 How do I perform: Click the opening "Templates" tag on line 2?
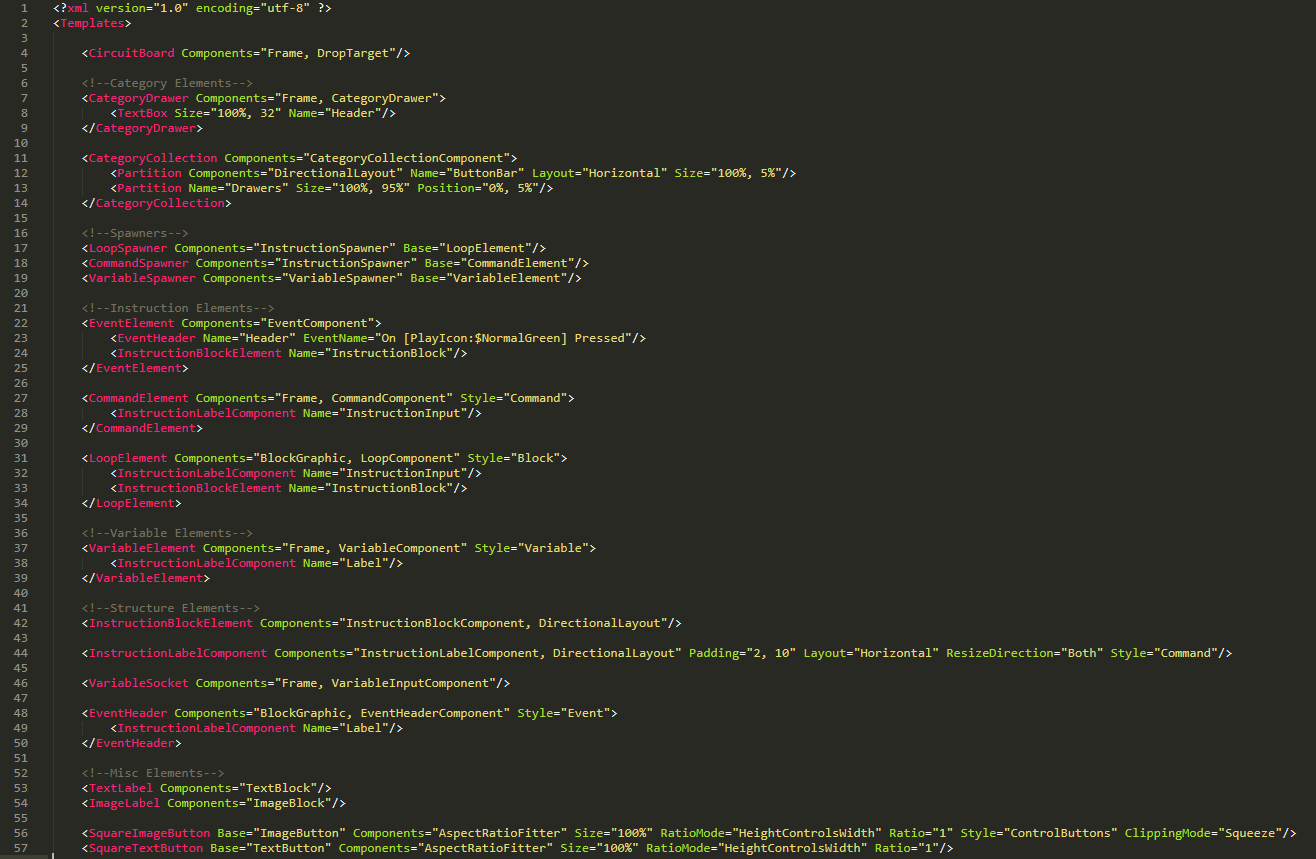(x=92, y=23)
